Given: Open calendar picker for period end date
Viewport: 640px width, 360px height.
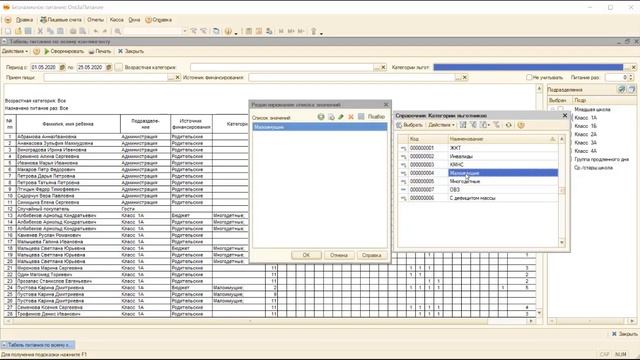Looking at the screenshot, I should [x=109, y=67].
